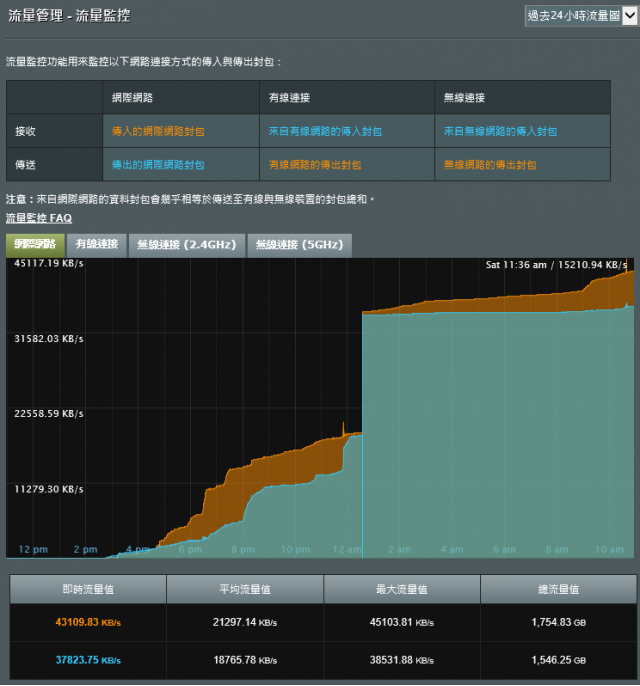
Task: Click the 11279.30 KB/s axis label
Action: coord(49,490)
